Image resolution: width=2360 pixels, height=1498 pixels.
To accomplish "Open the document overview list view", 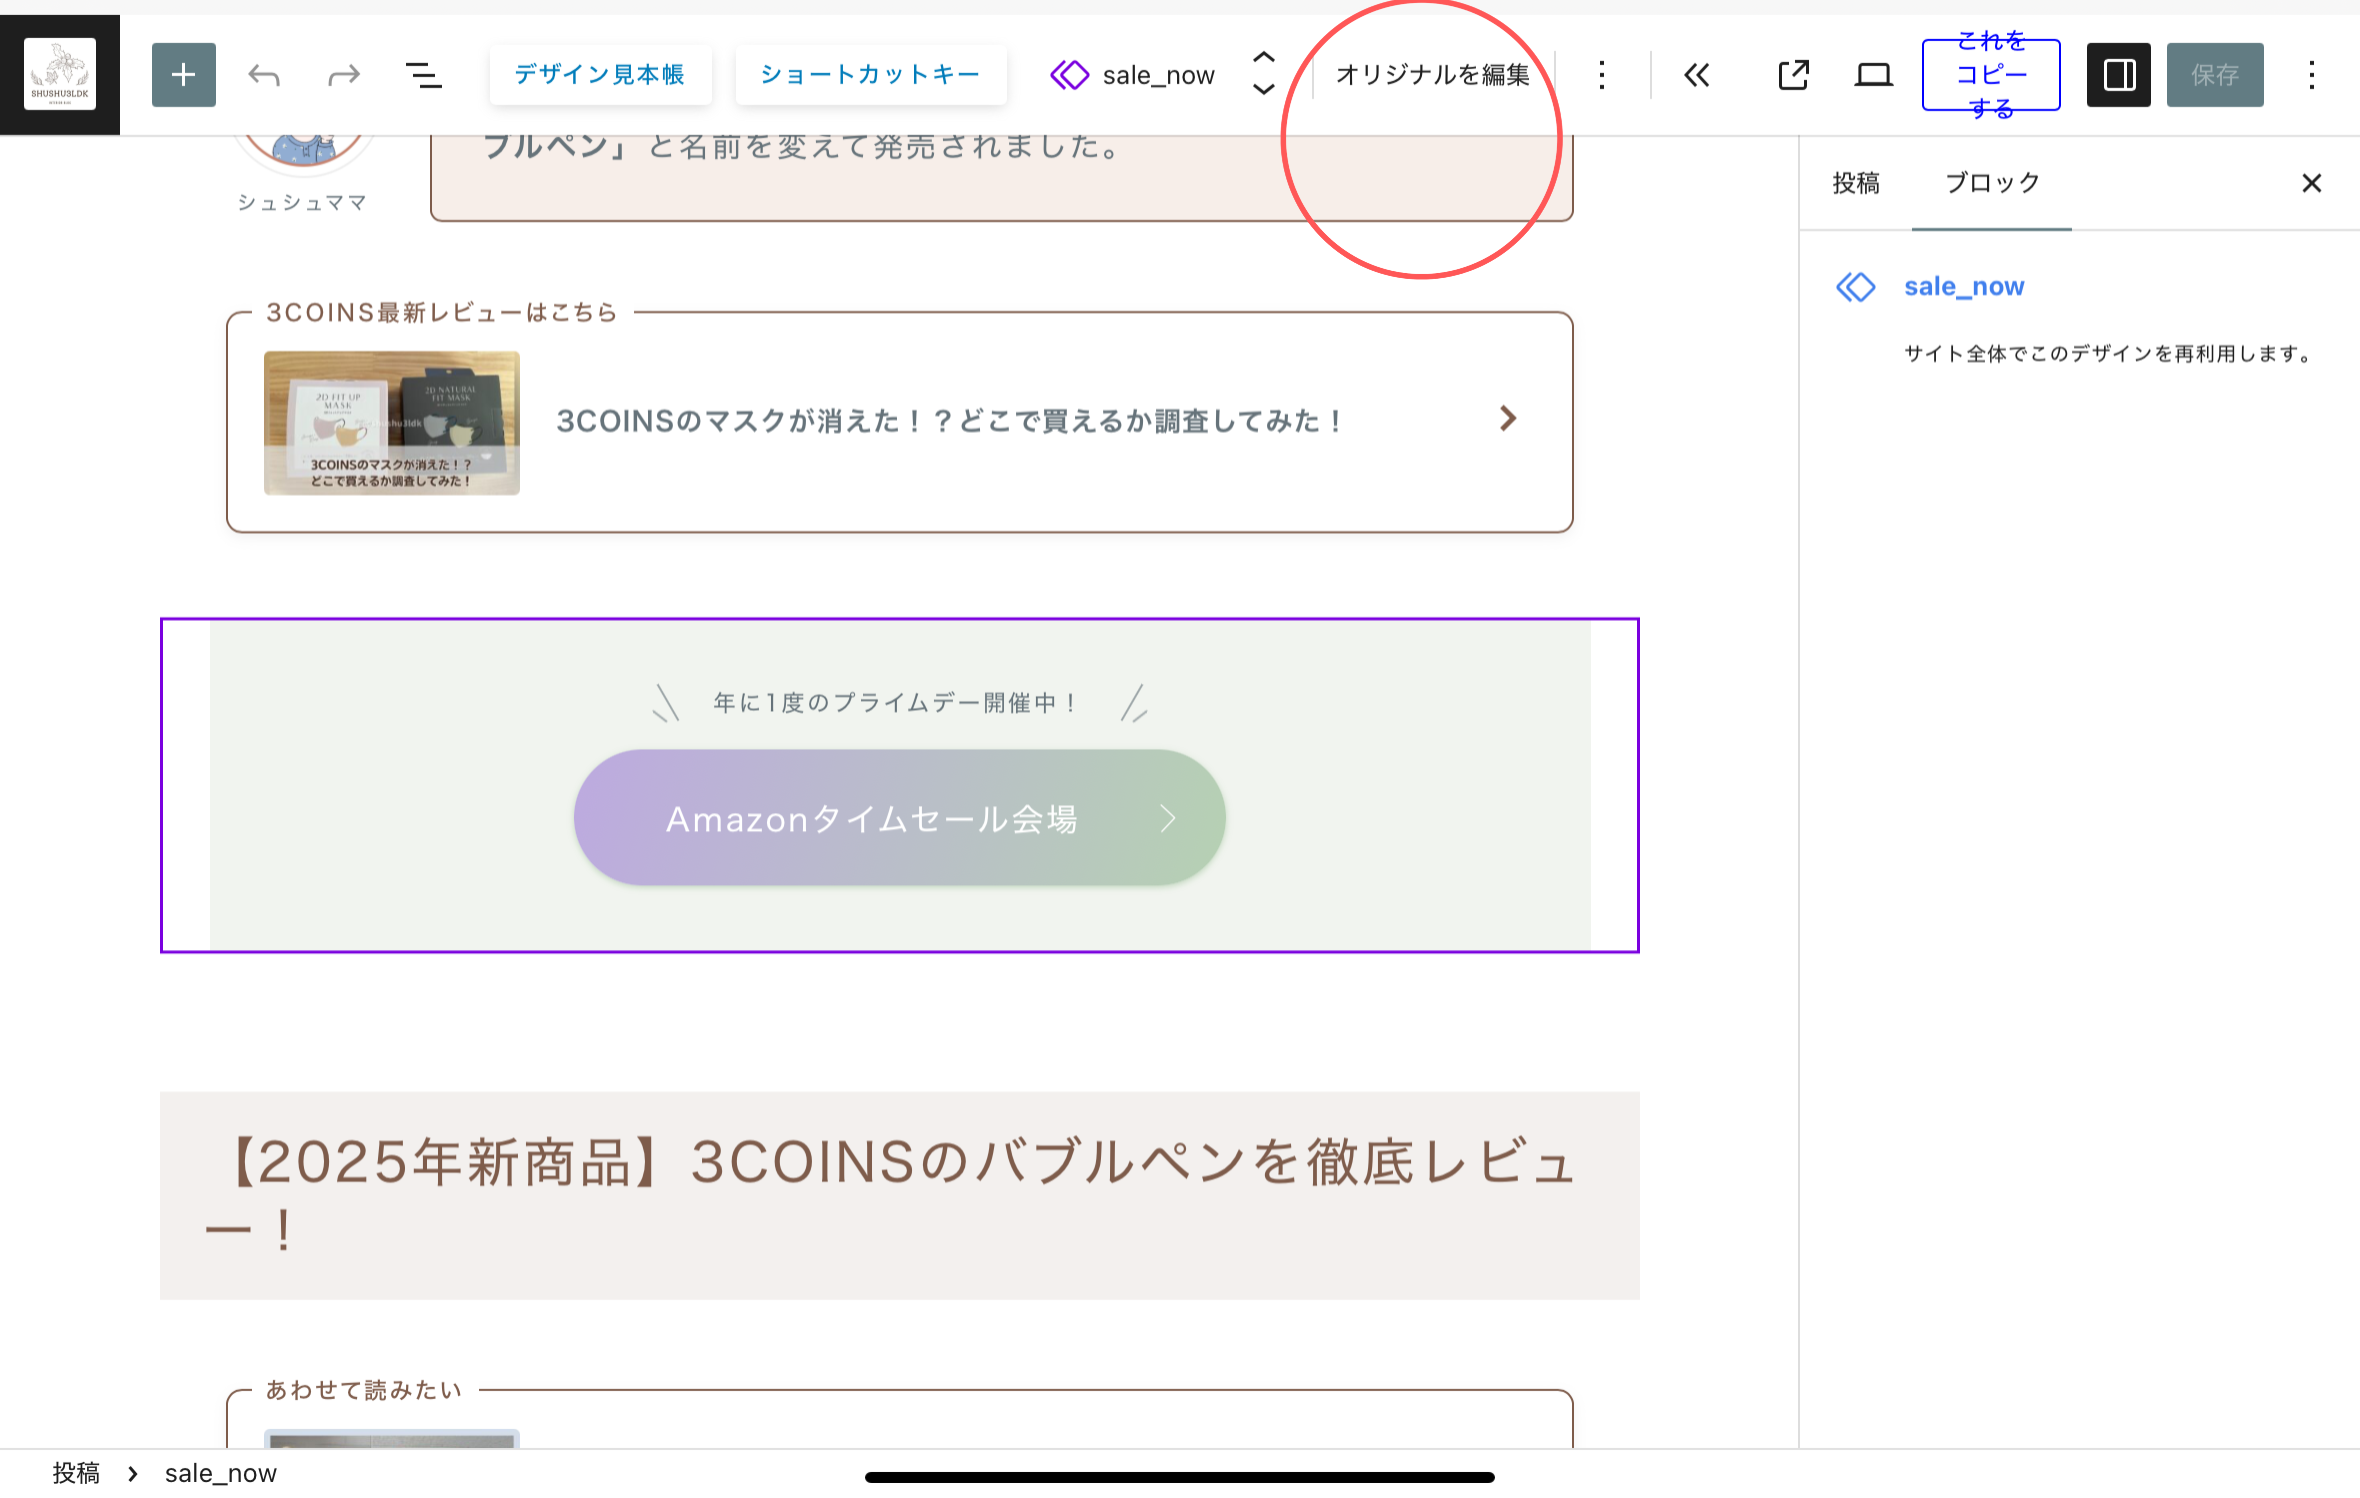I will pos(424,75).
